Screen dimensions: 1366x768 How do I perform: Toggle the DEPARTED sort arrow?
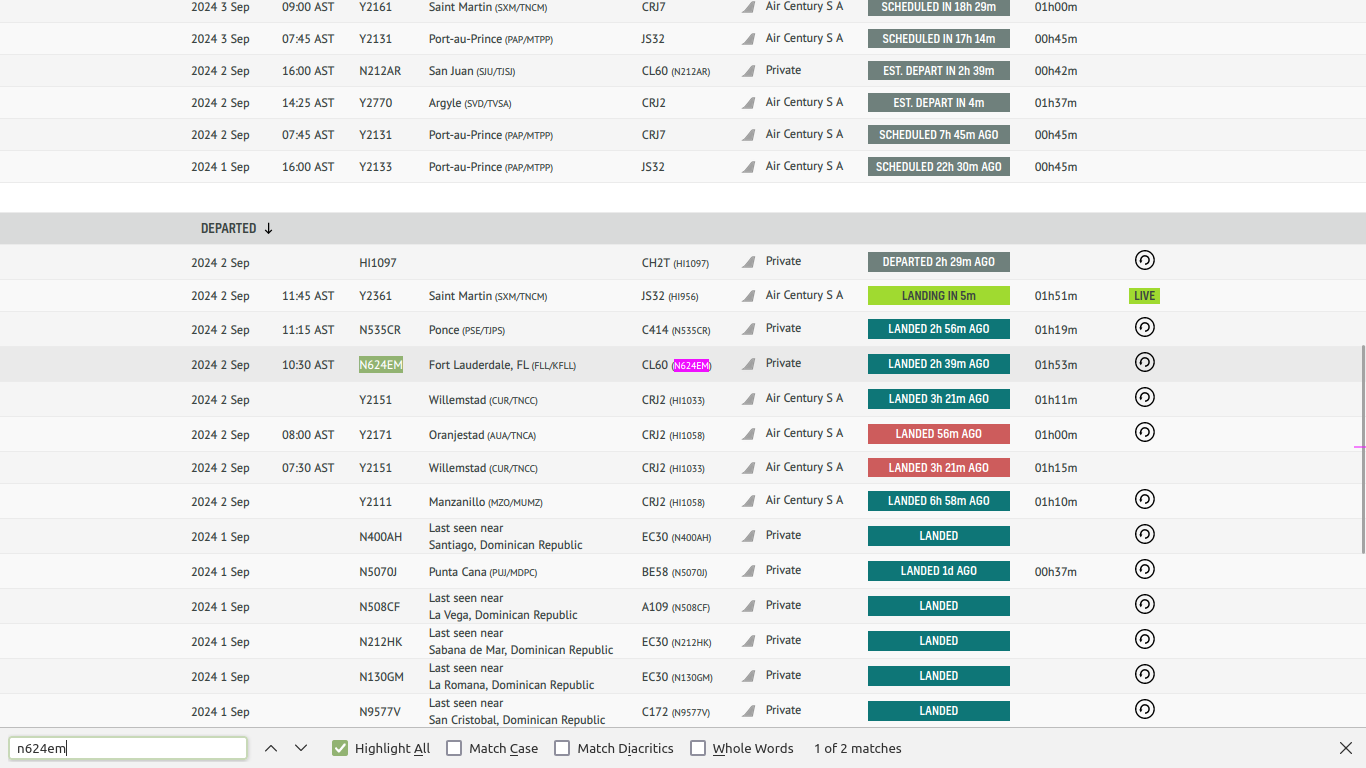pos(268,228)
